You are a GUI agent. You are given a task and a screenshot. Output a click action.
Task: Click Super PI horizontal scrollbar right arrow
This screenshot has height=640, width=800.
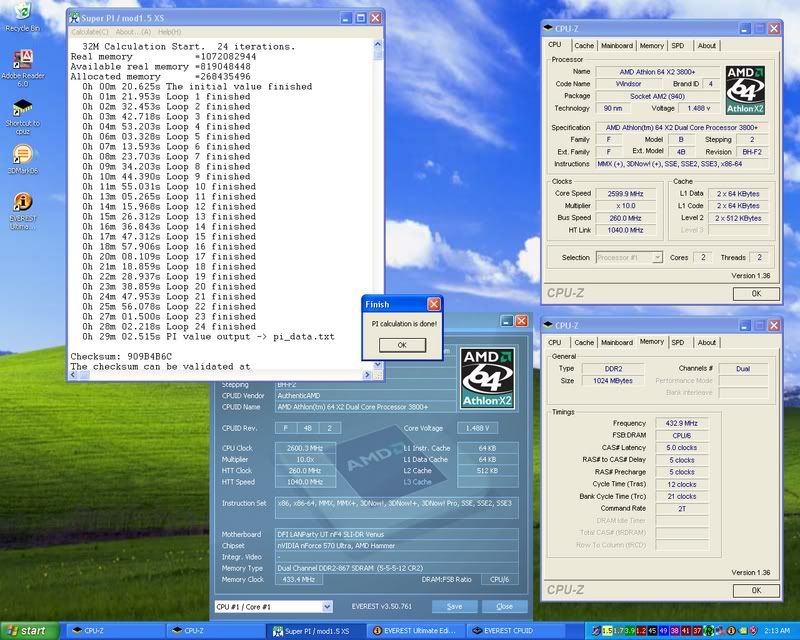[367, 375]
